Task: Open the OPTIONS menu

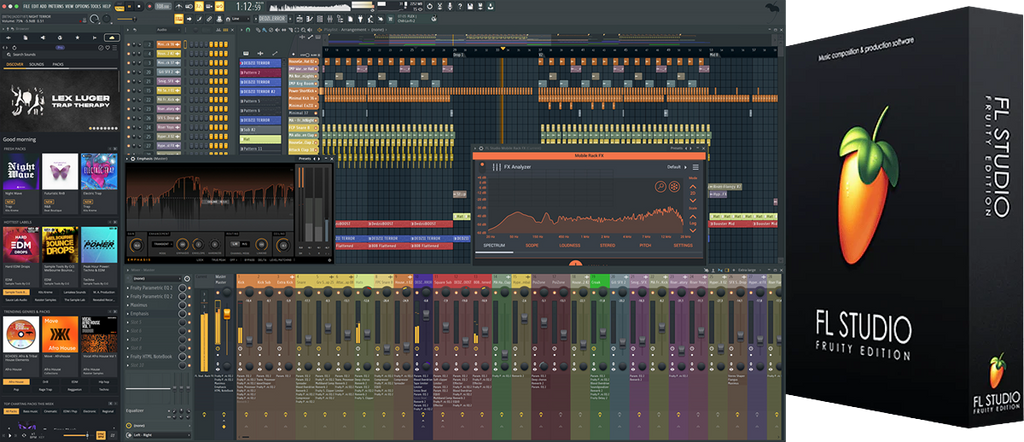Action: tap(82, 7)
